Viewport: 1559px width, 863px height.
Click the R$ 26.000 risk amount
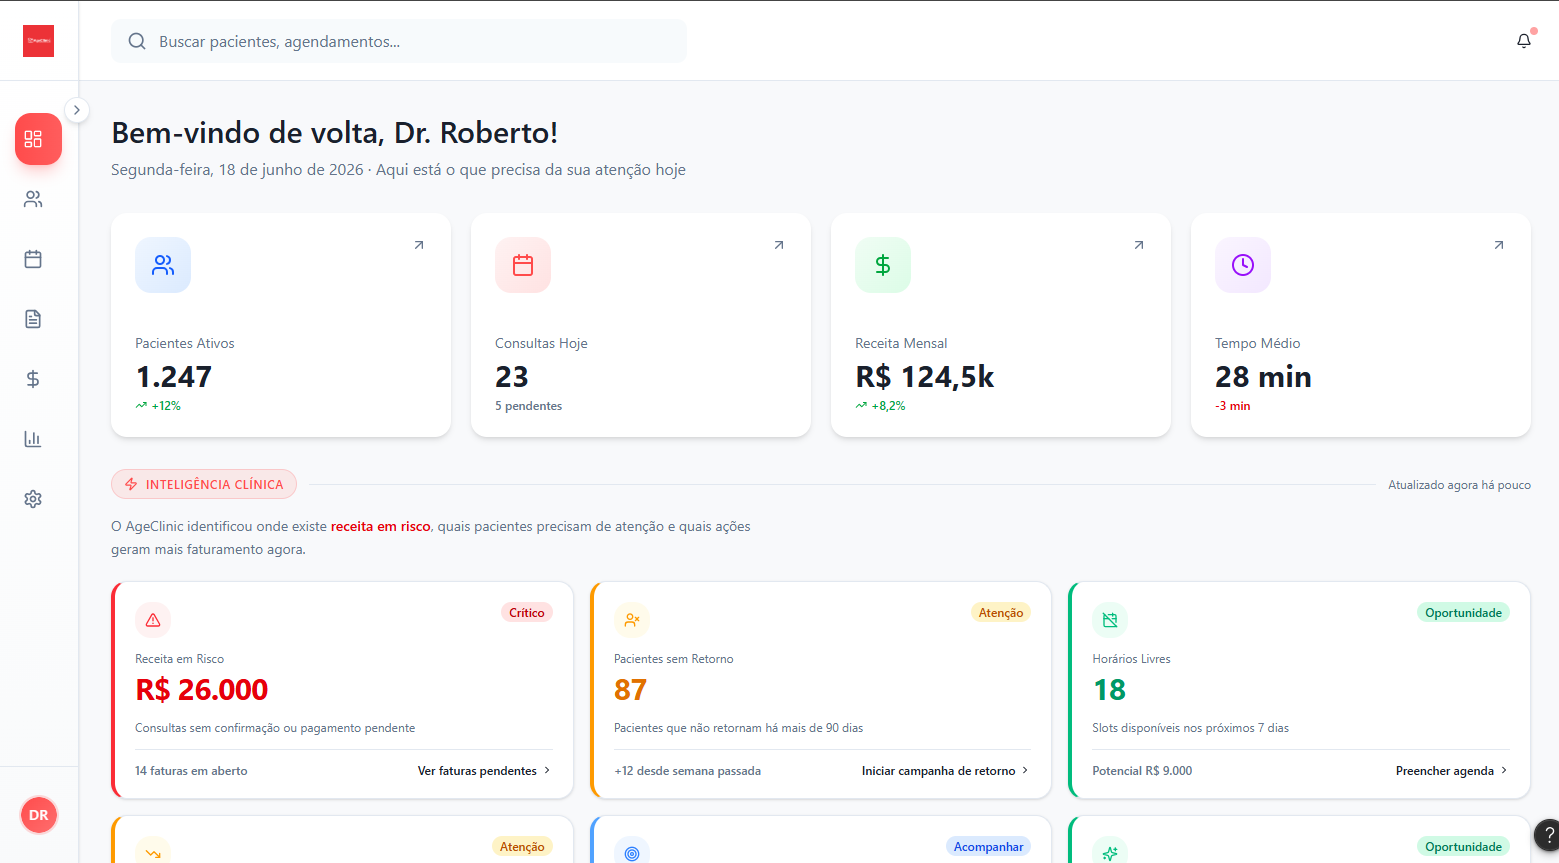[x=202, y=690]
